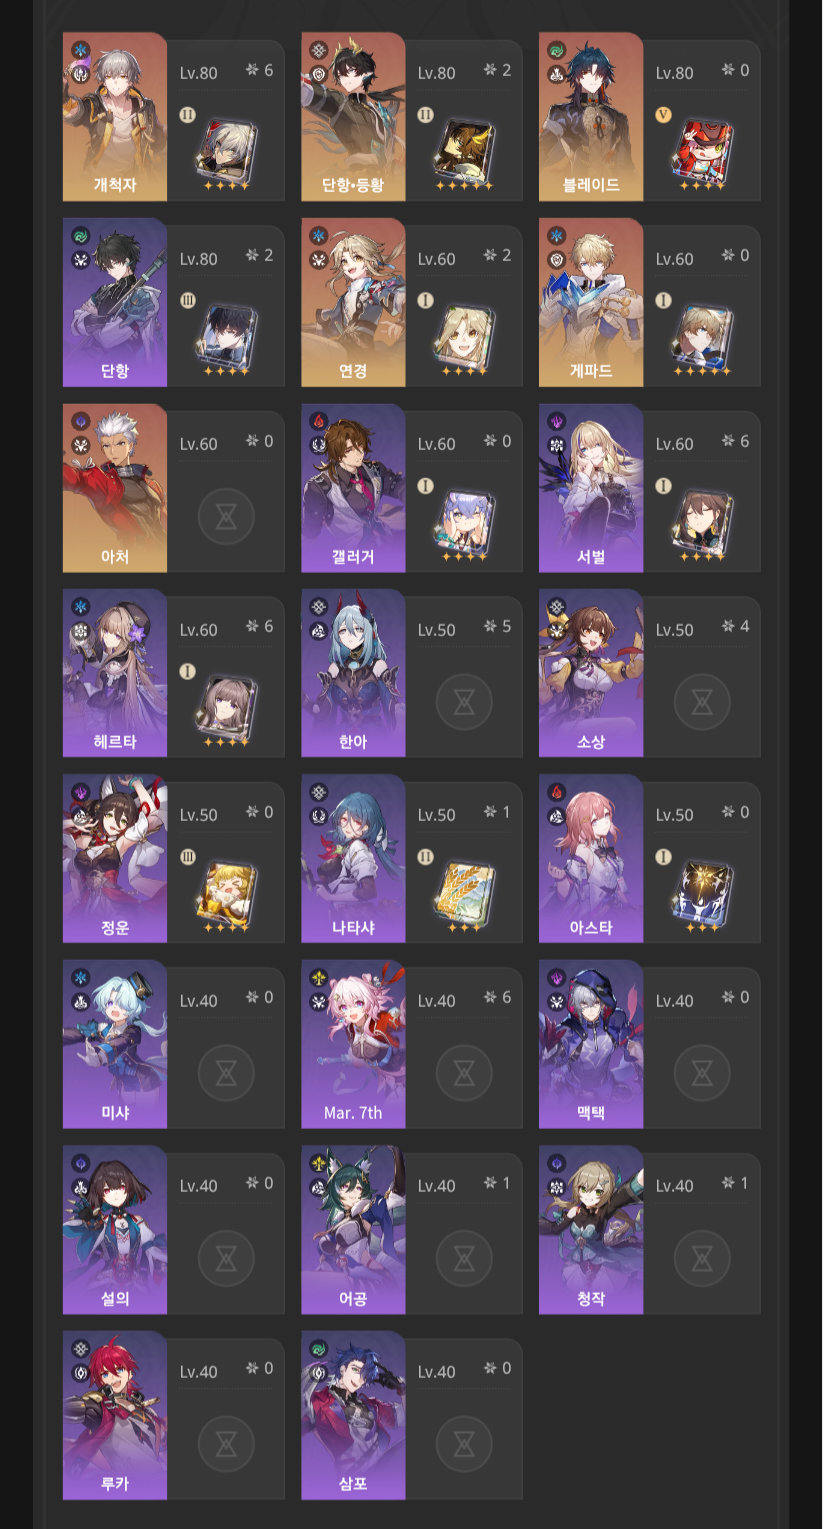Click the light cone icon next to 아스타

[x=702, y=890]
